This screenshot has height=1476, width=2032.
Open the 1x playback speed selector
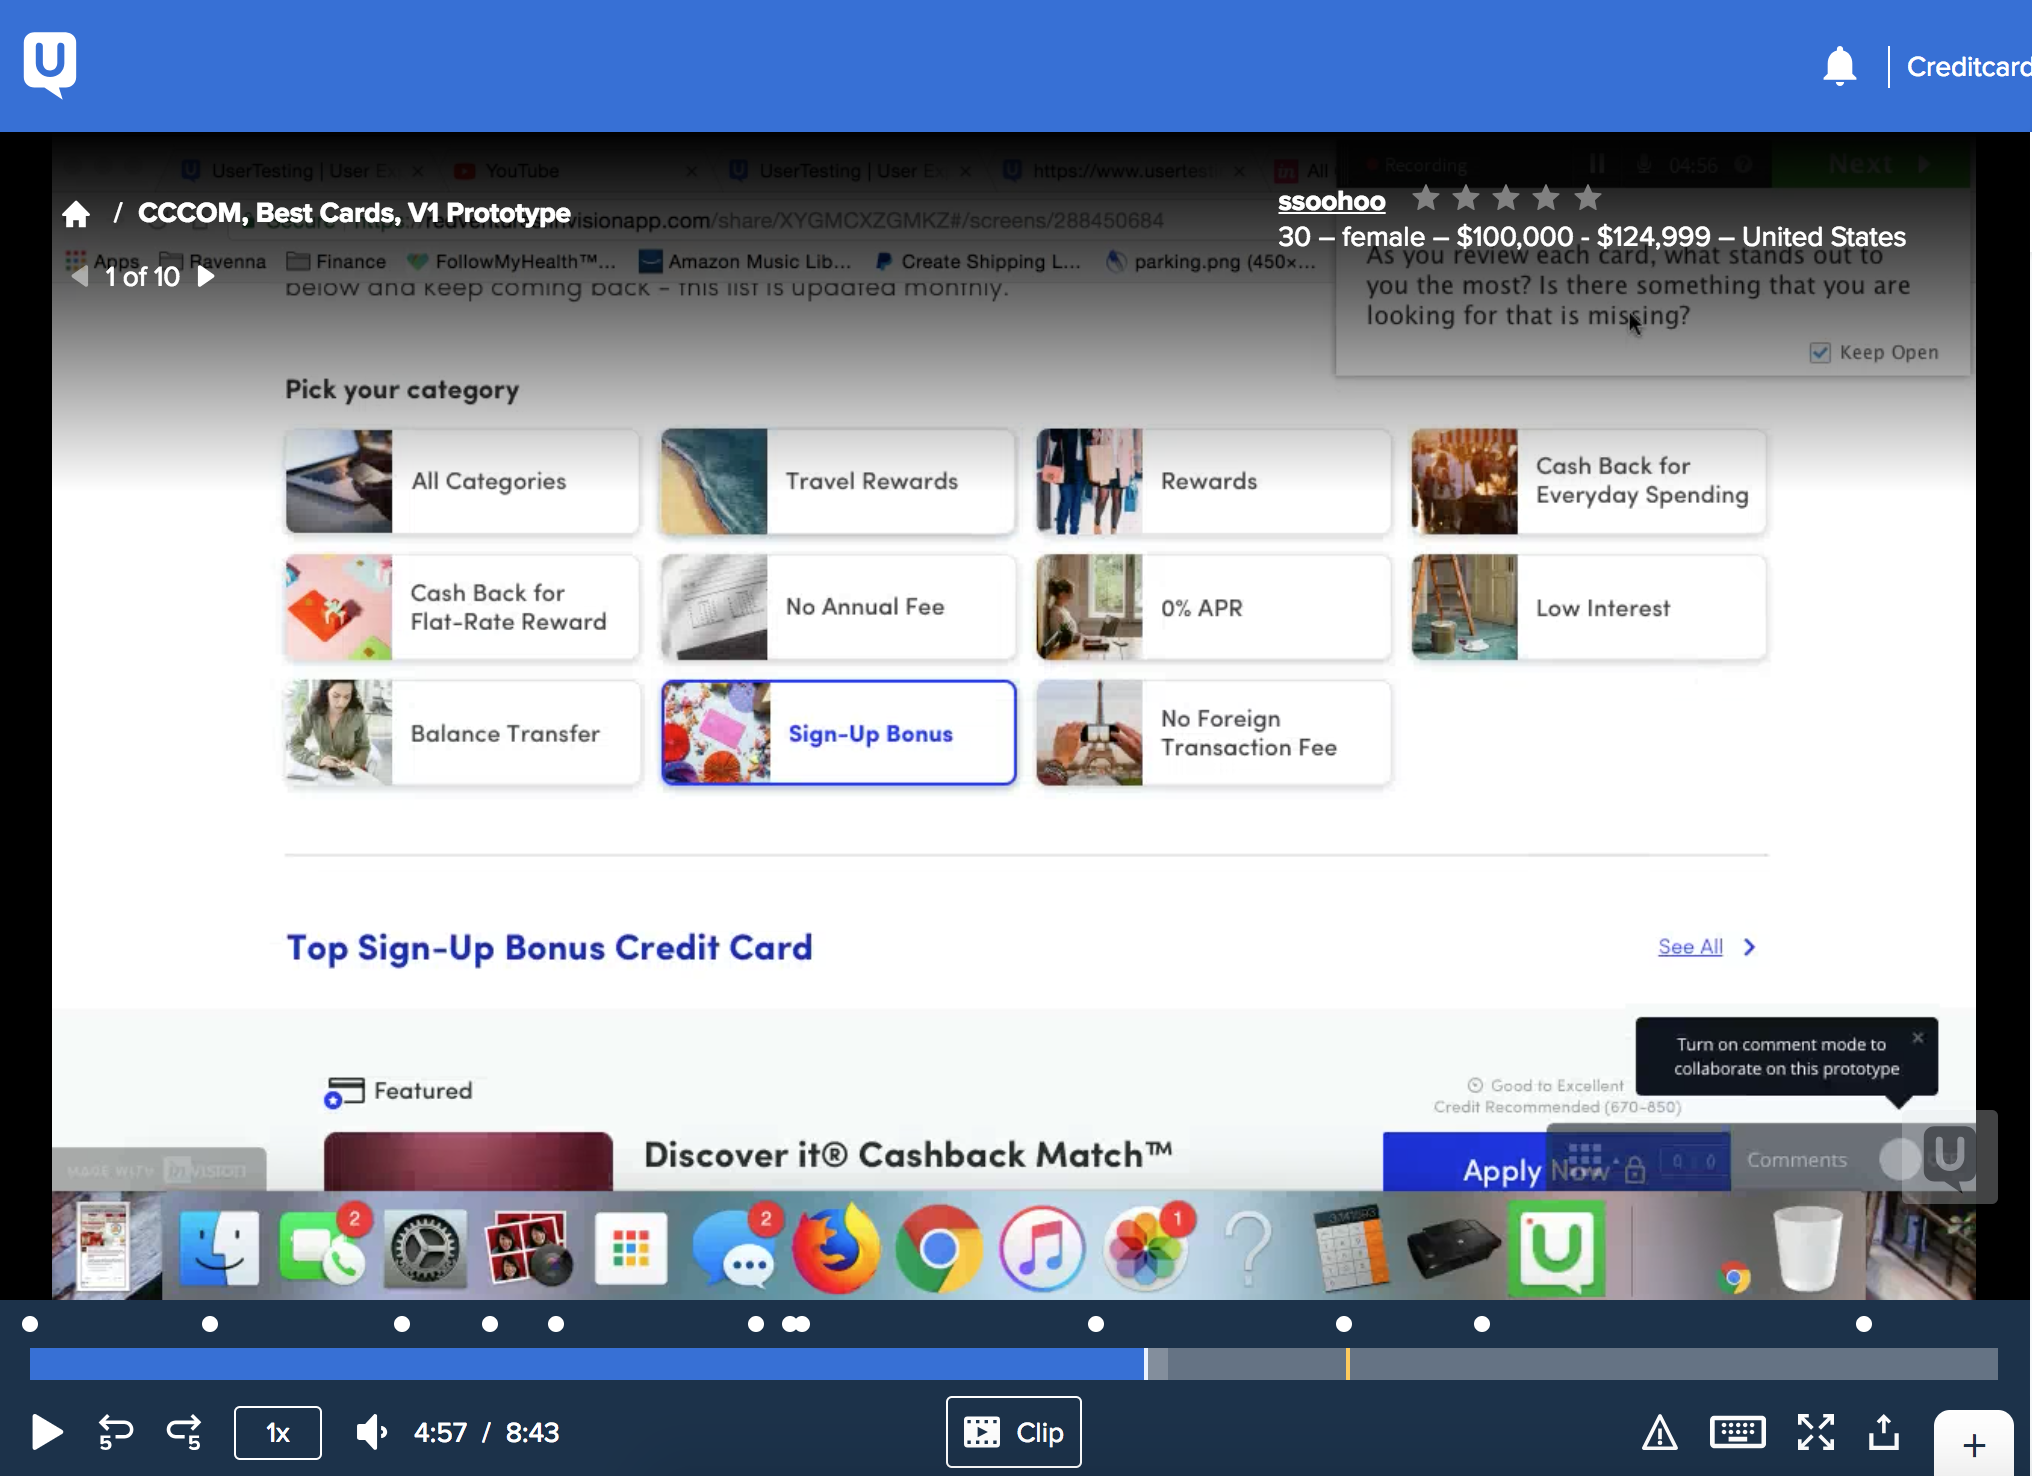[278, 1432]
